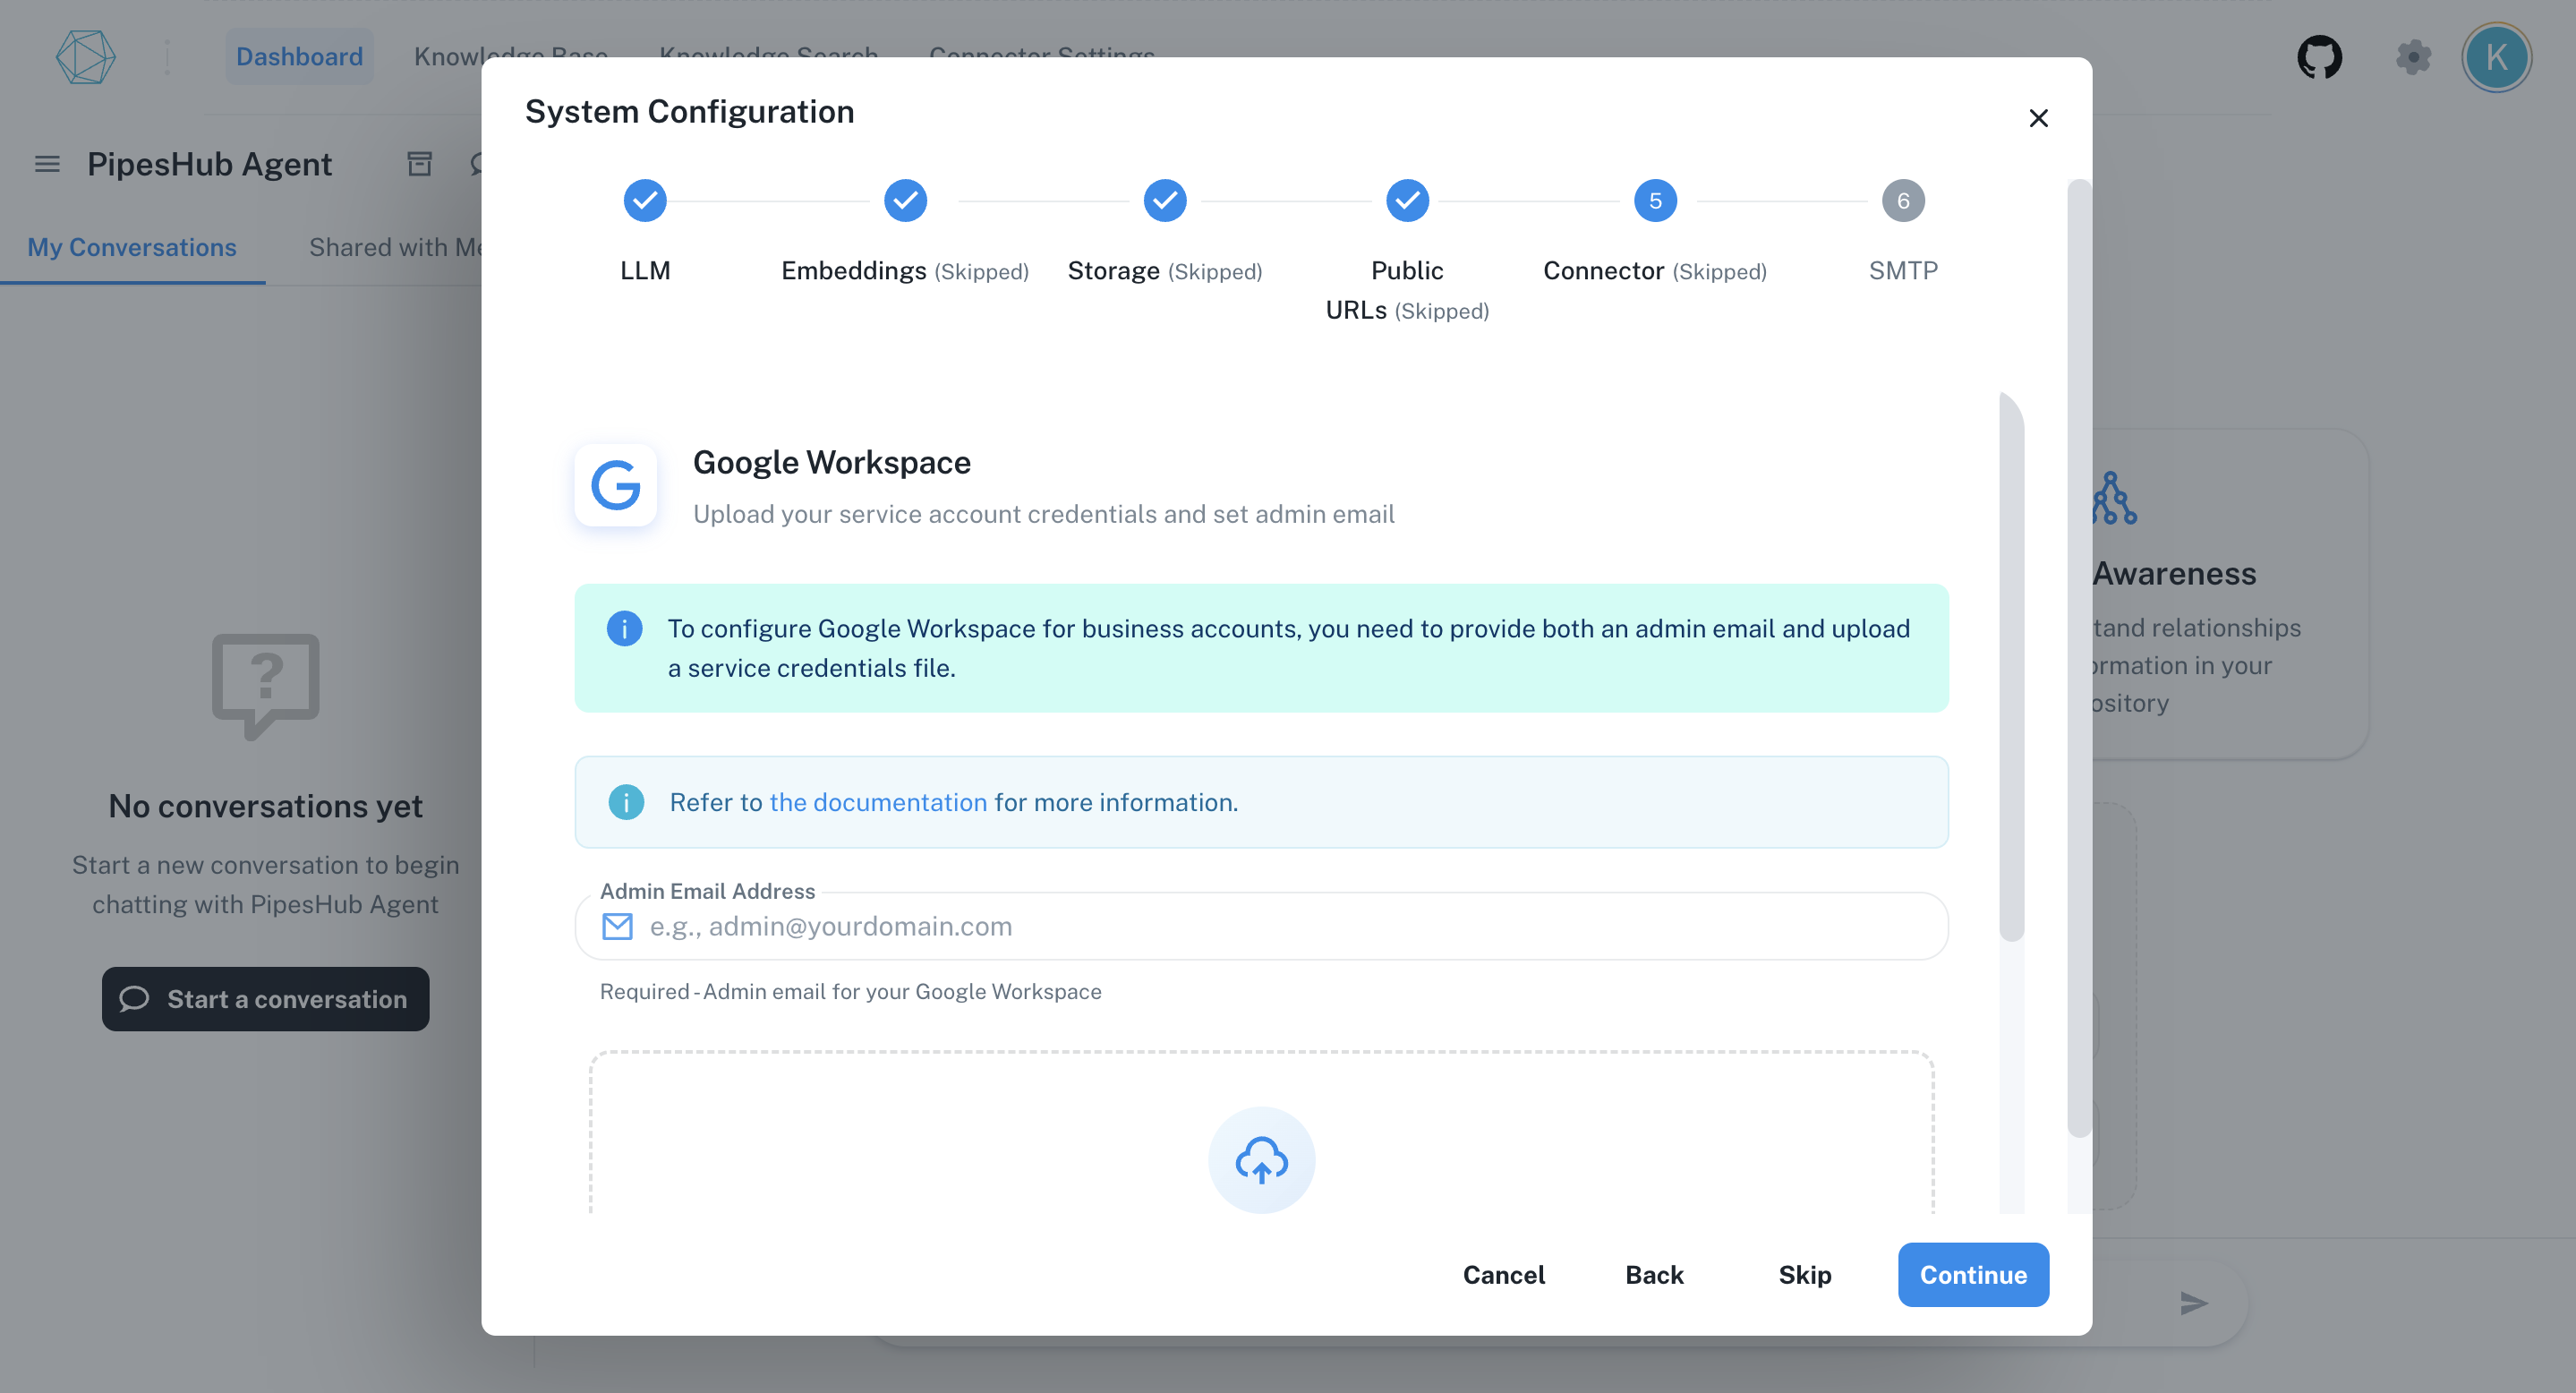Click the Continue button
2576x1393 pixels.
pyautogui.click(x=1972, y=1275)
